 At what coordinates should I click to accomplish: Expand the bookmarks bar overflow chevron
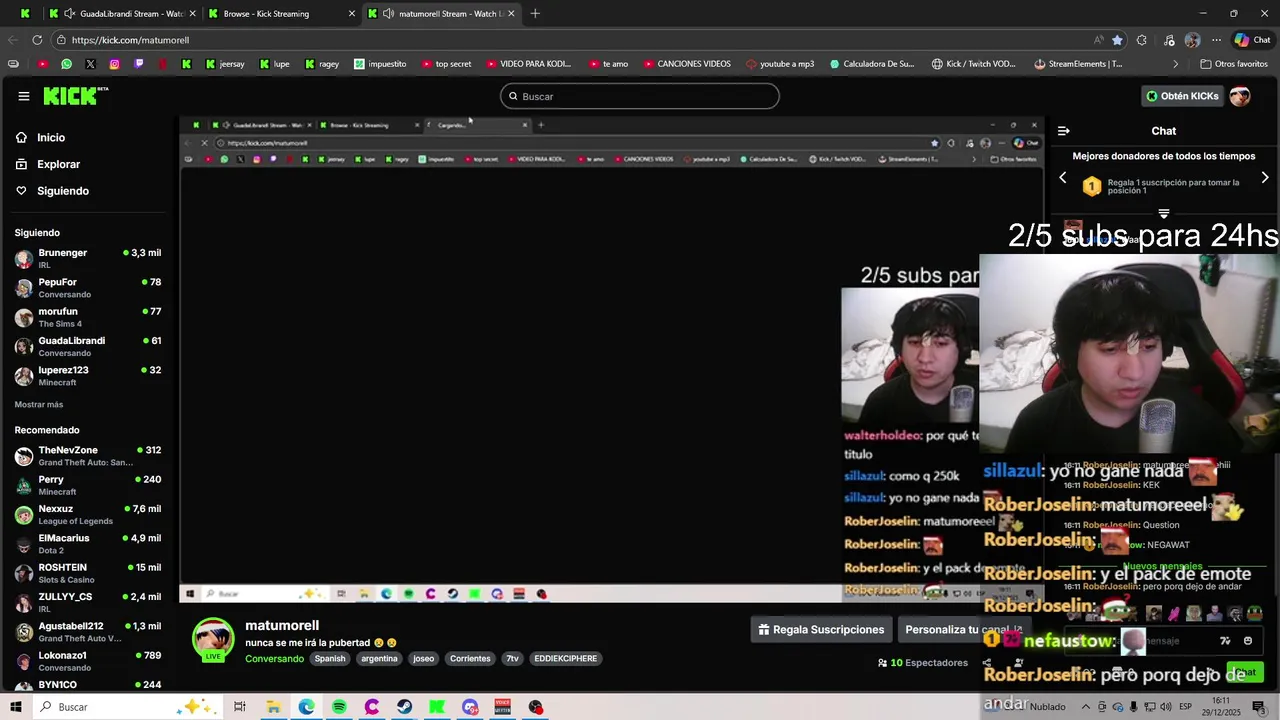click(x=1175, y=64)
